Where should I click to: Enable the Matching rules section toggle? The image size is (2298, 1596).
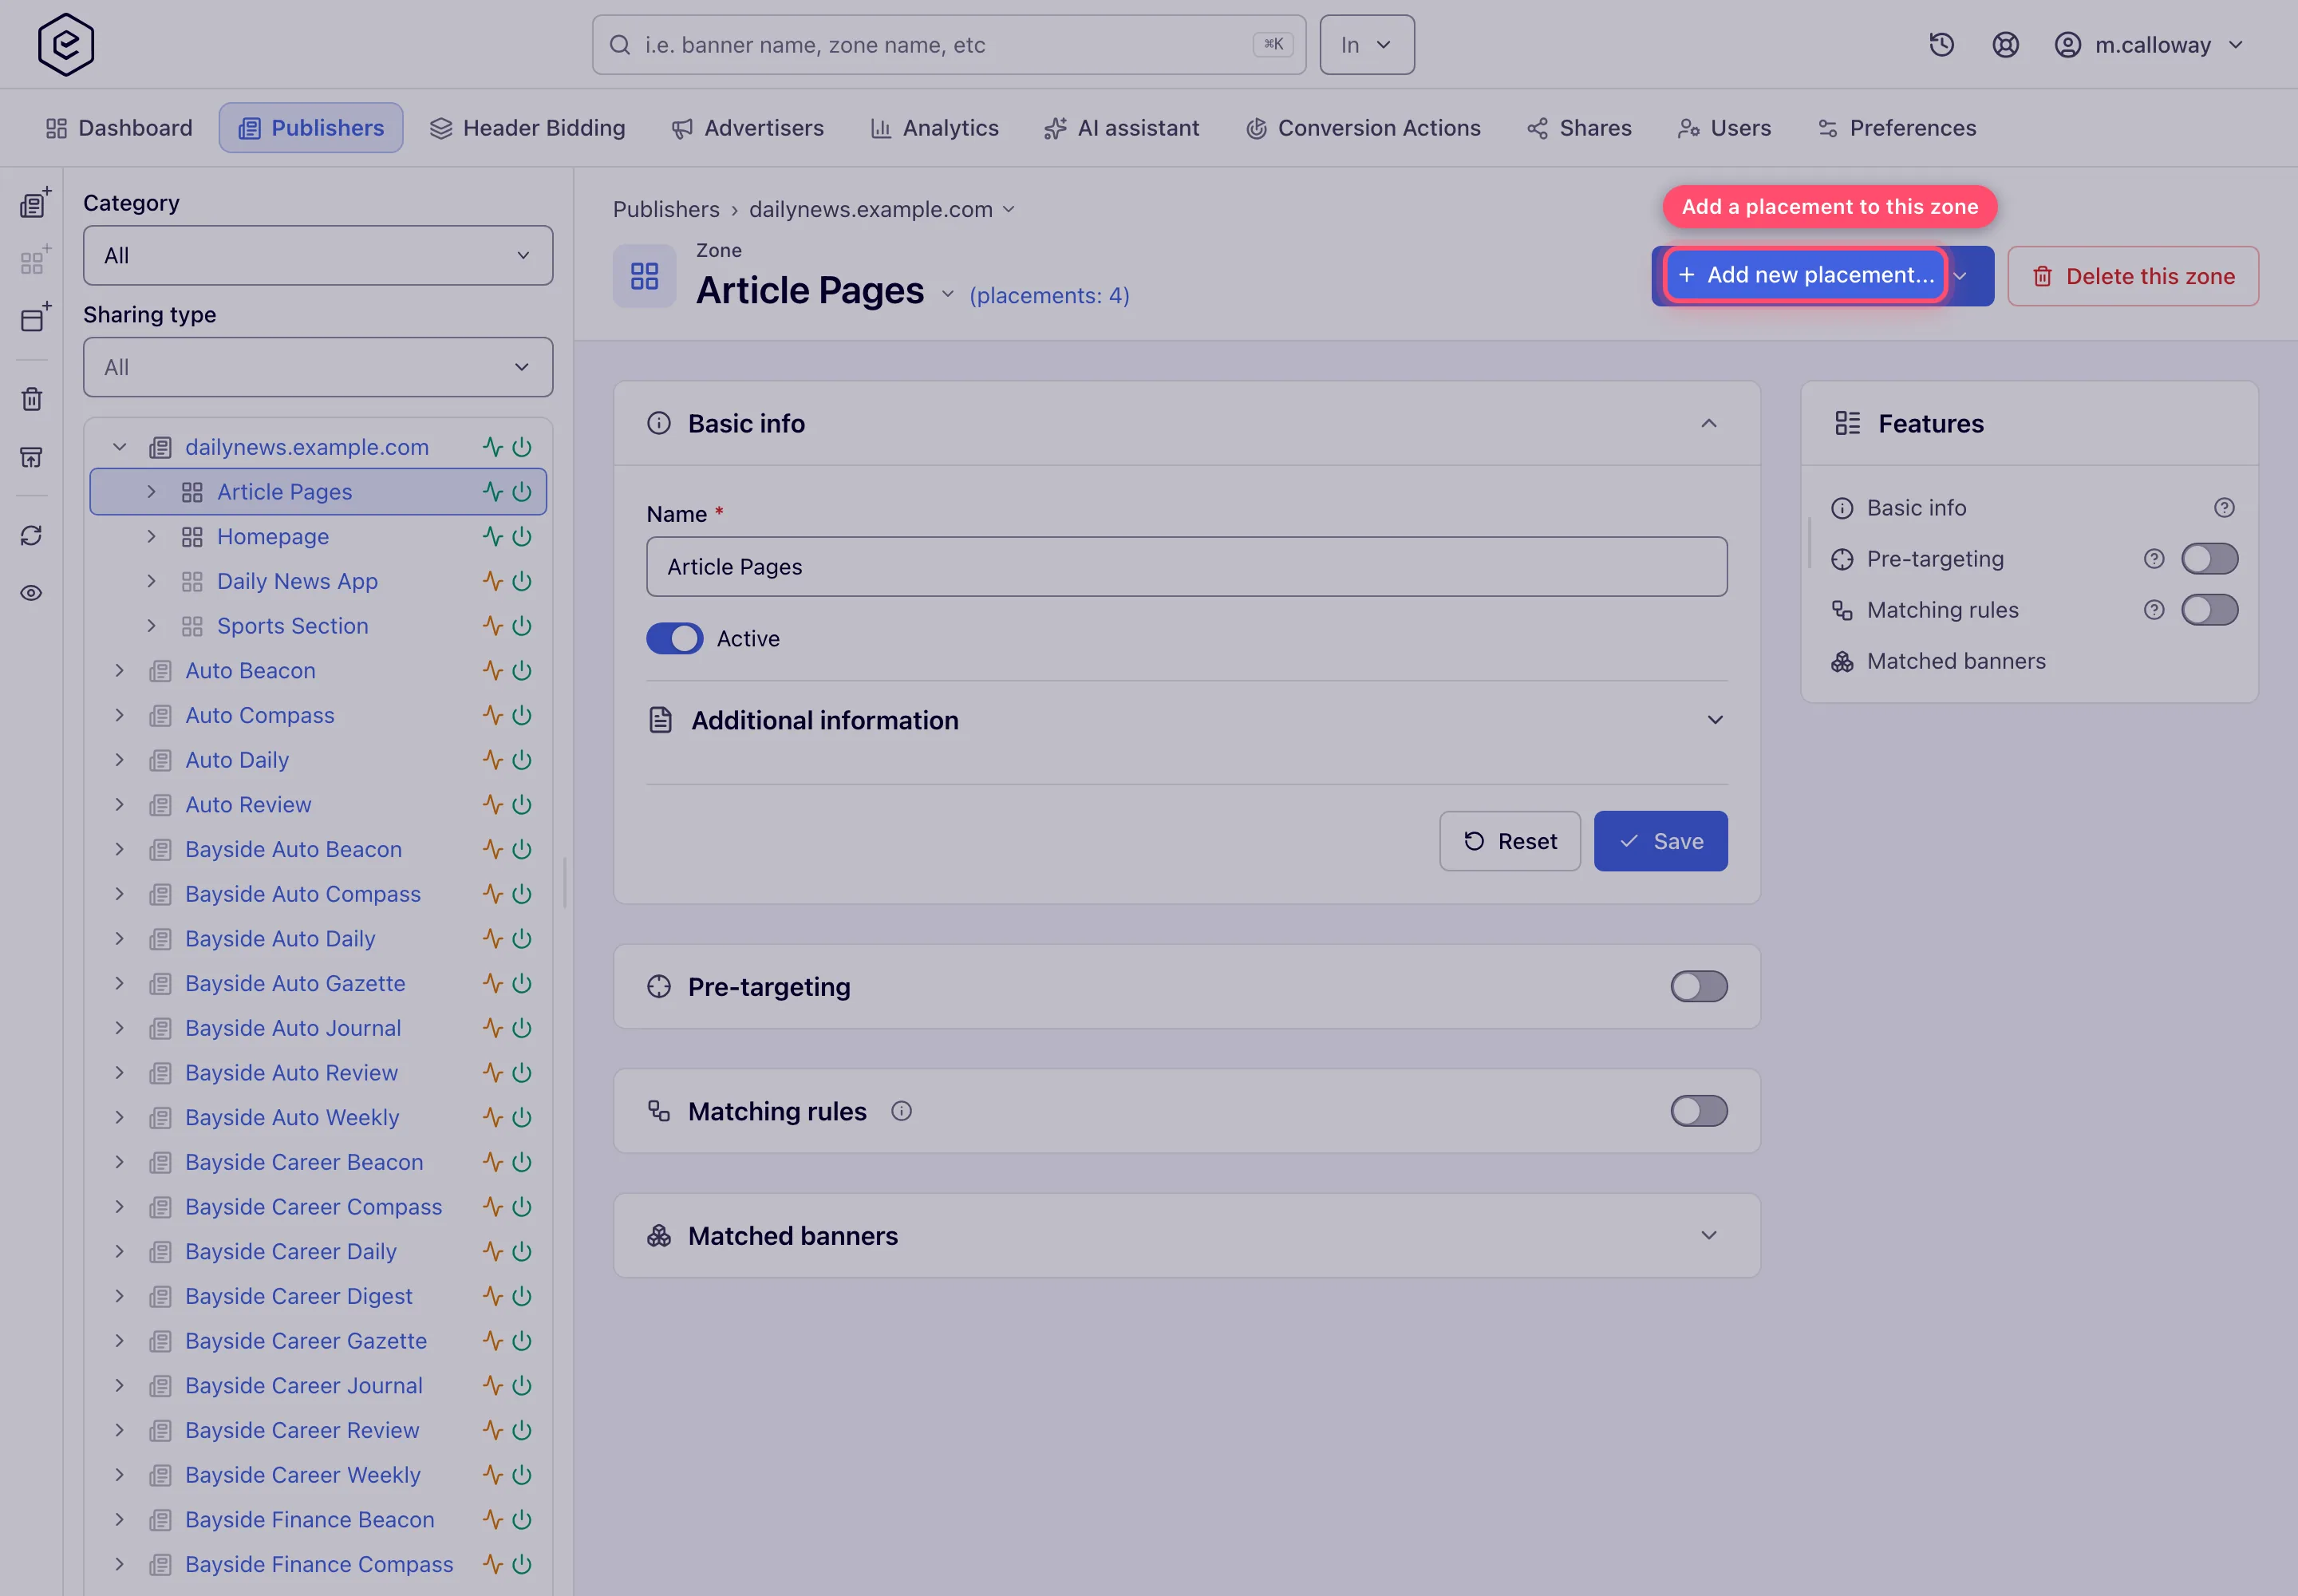coord(1699,1111)
